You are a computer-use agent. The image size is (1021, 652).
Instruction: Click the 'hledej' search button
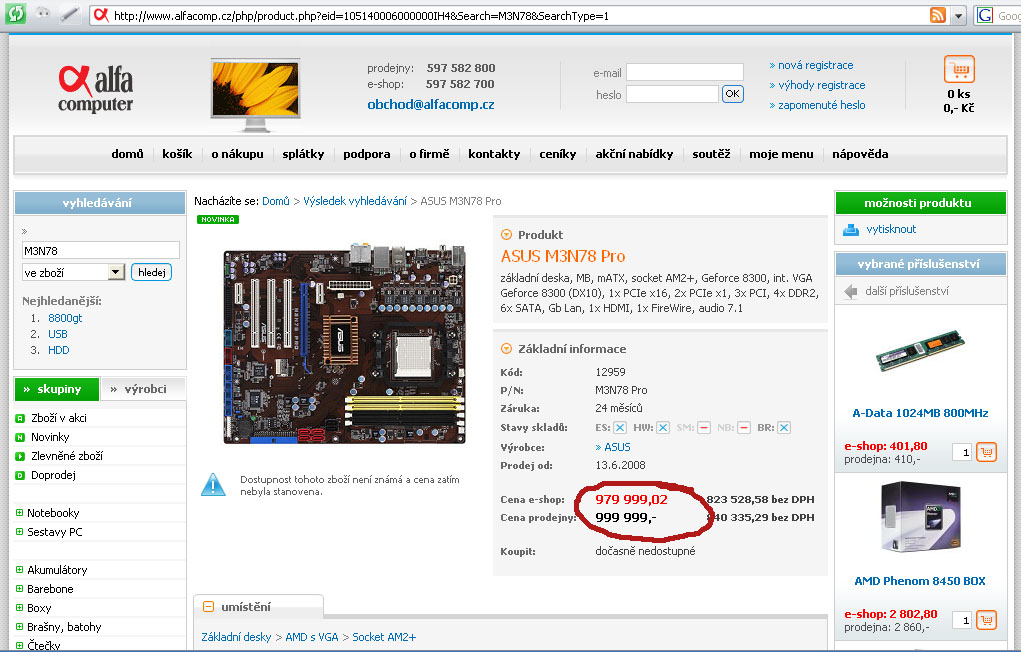pos(151,272)
